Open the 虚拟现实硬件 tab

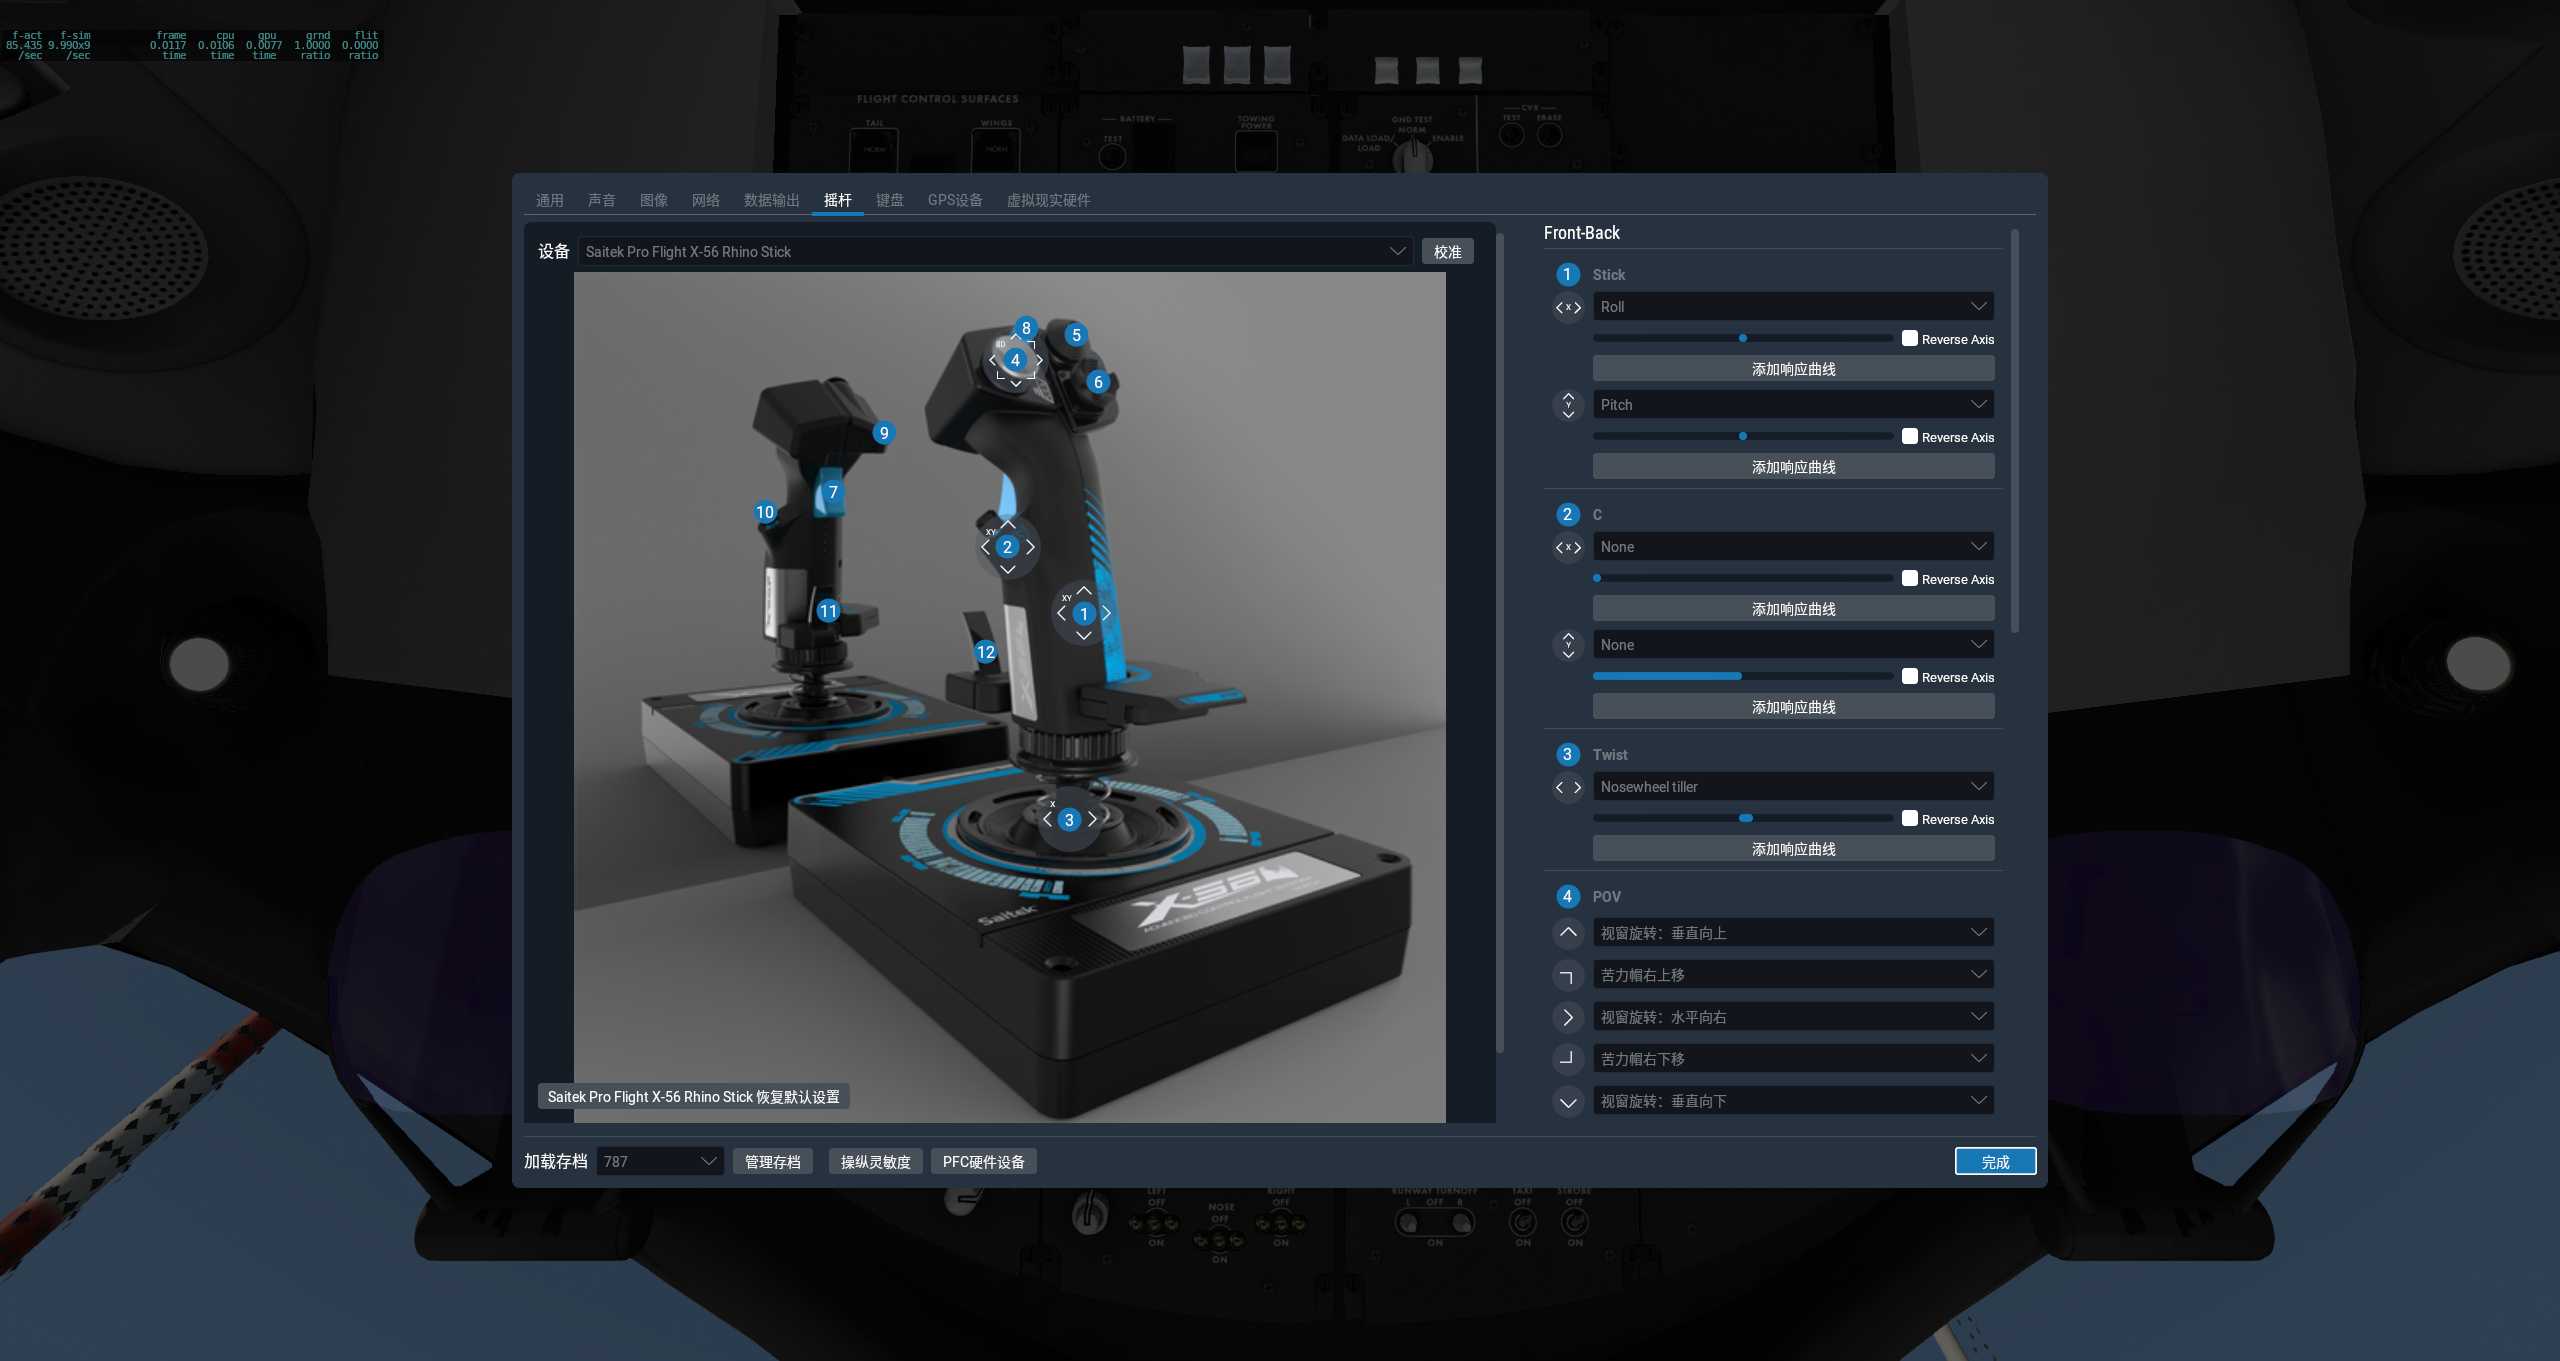click(x=1048, y=200)
